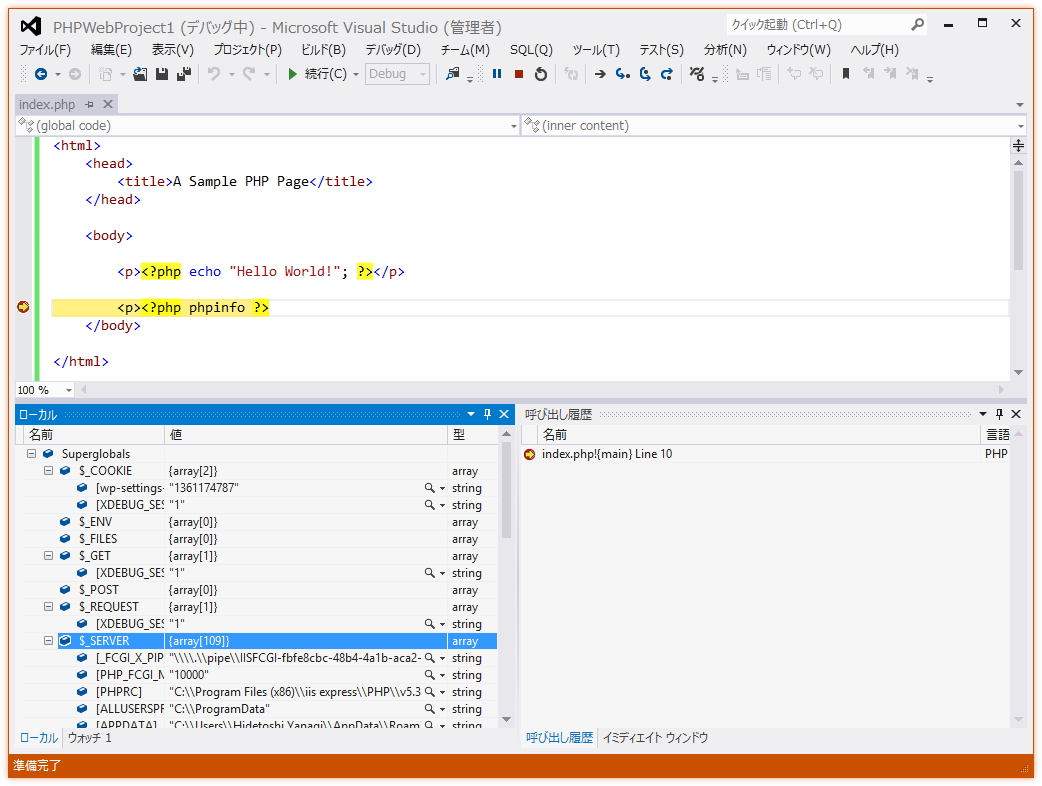This screenshot has width=1042, height=786.
Task: Open visualizer for wp-settings cookie value
Action: [430, 488]
